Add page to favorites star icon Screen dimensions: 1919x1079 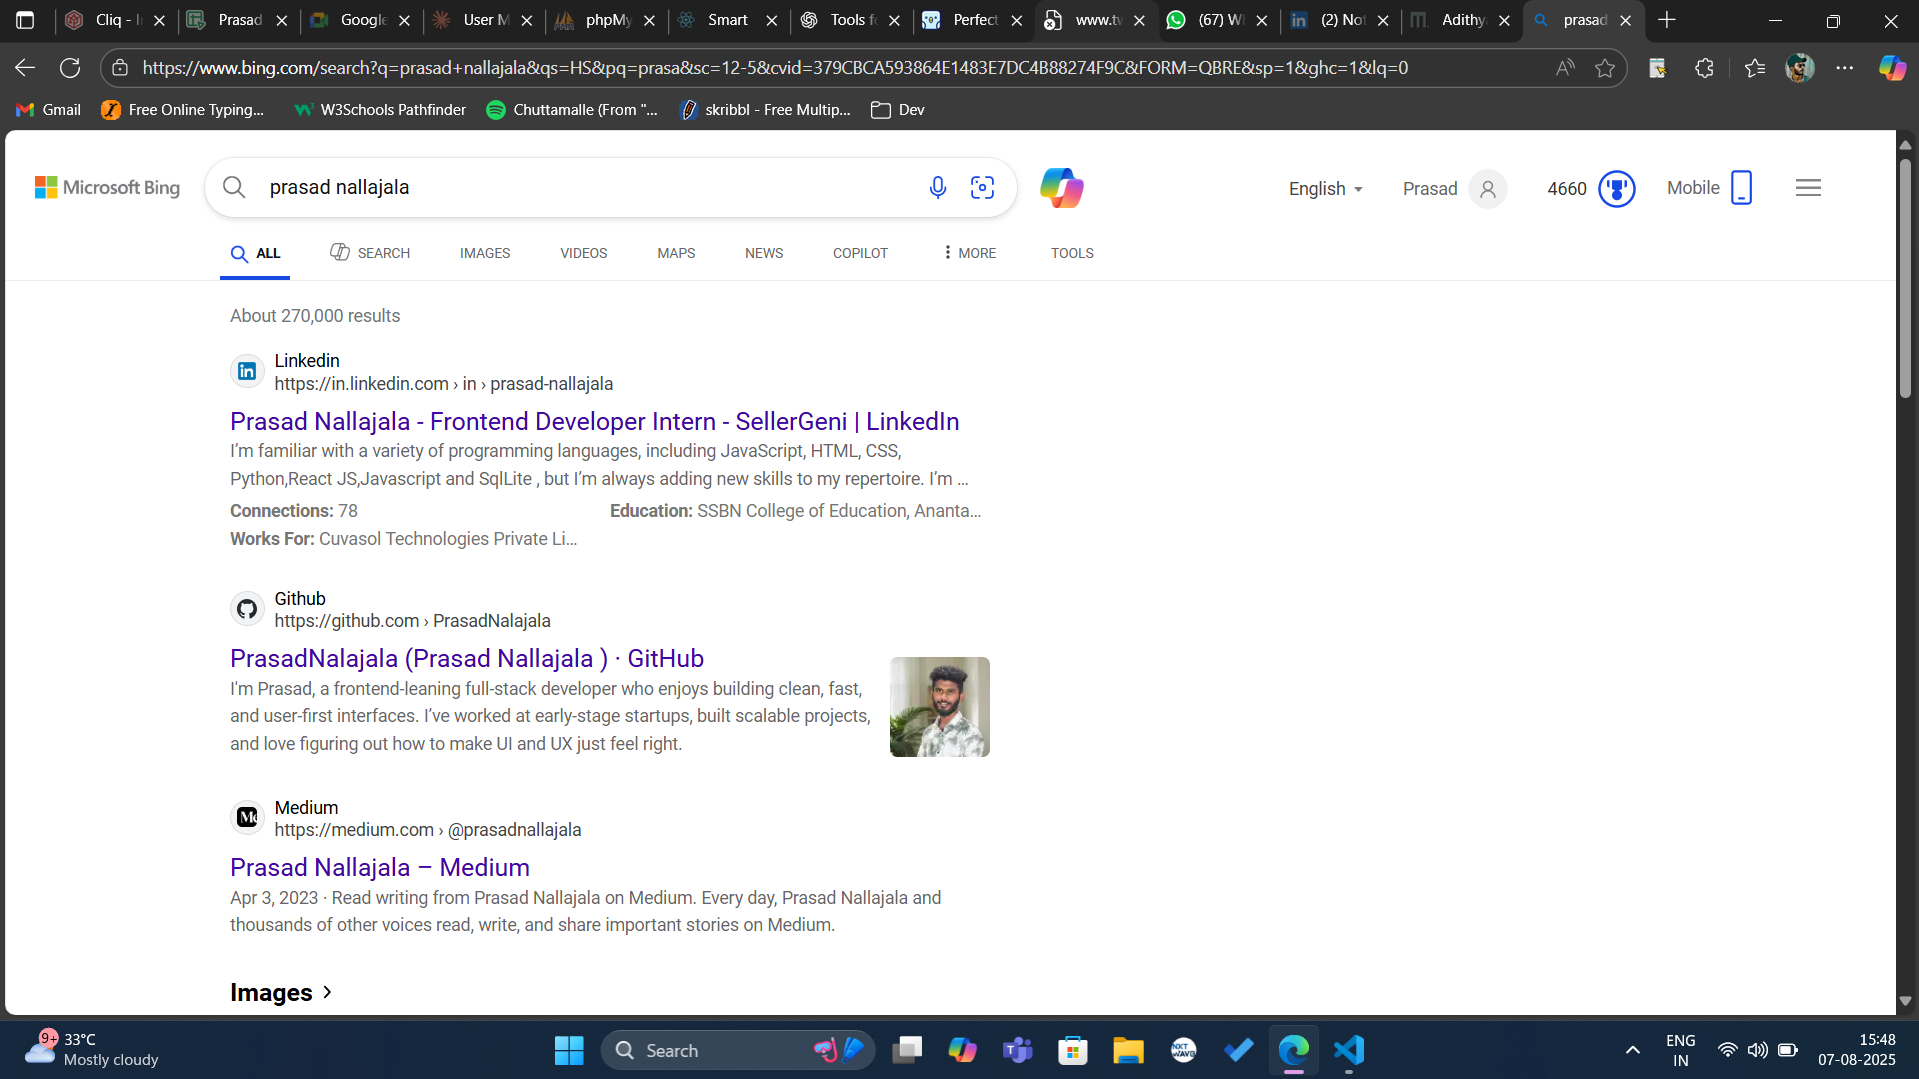(1605, 68)
